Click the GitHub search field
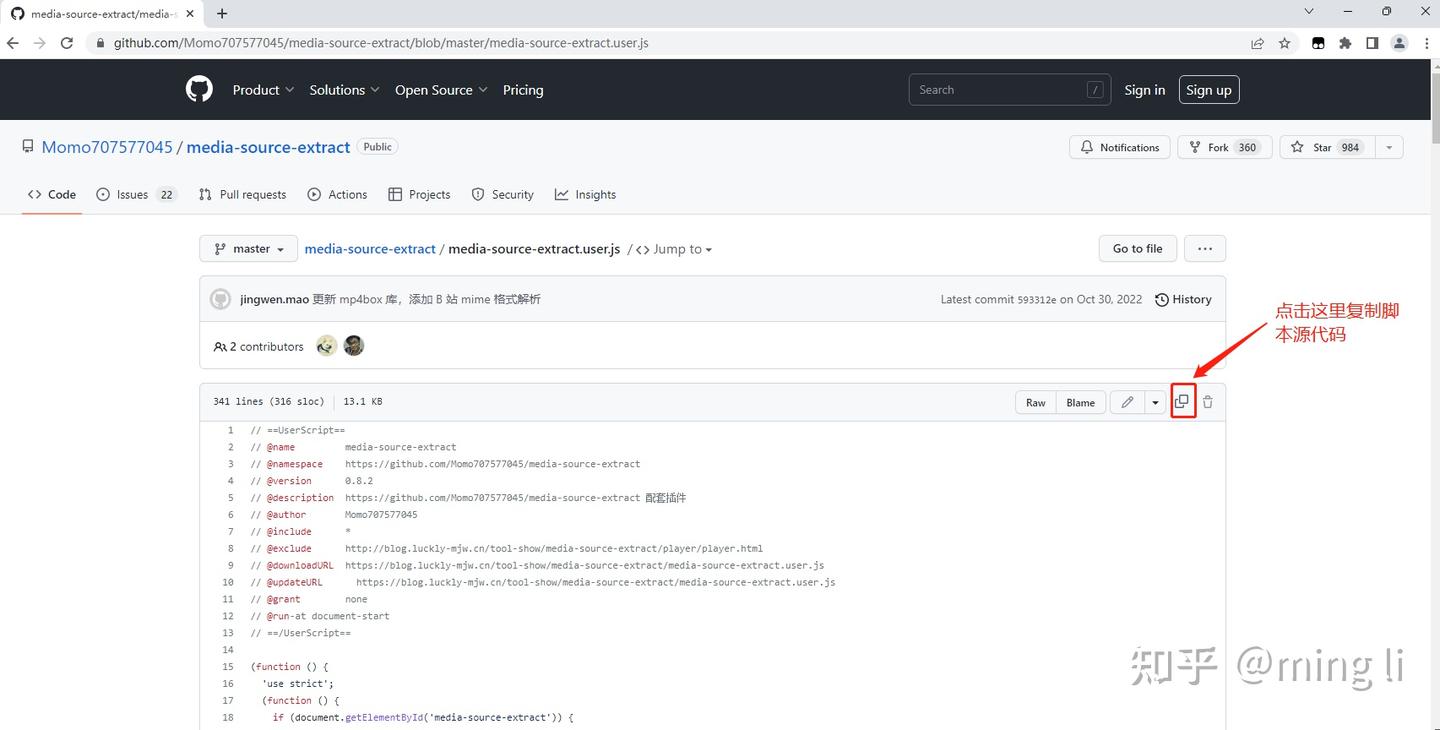This screenshot has height=730, width=1440. 1000,90
